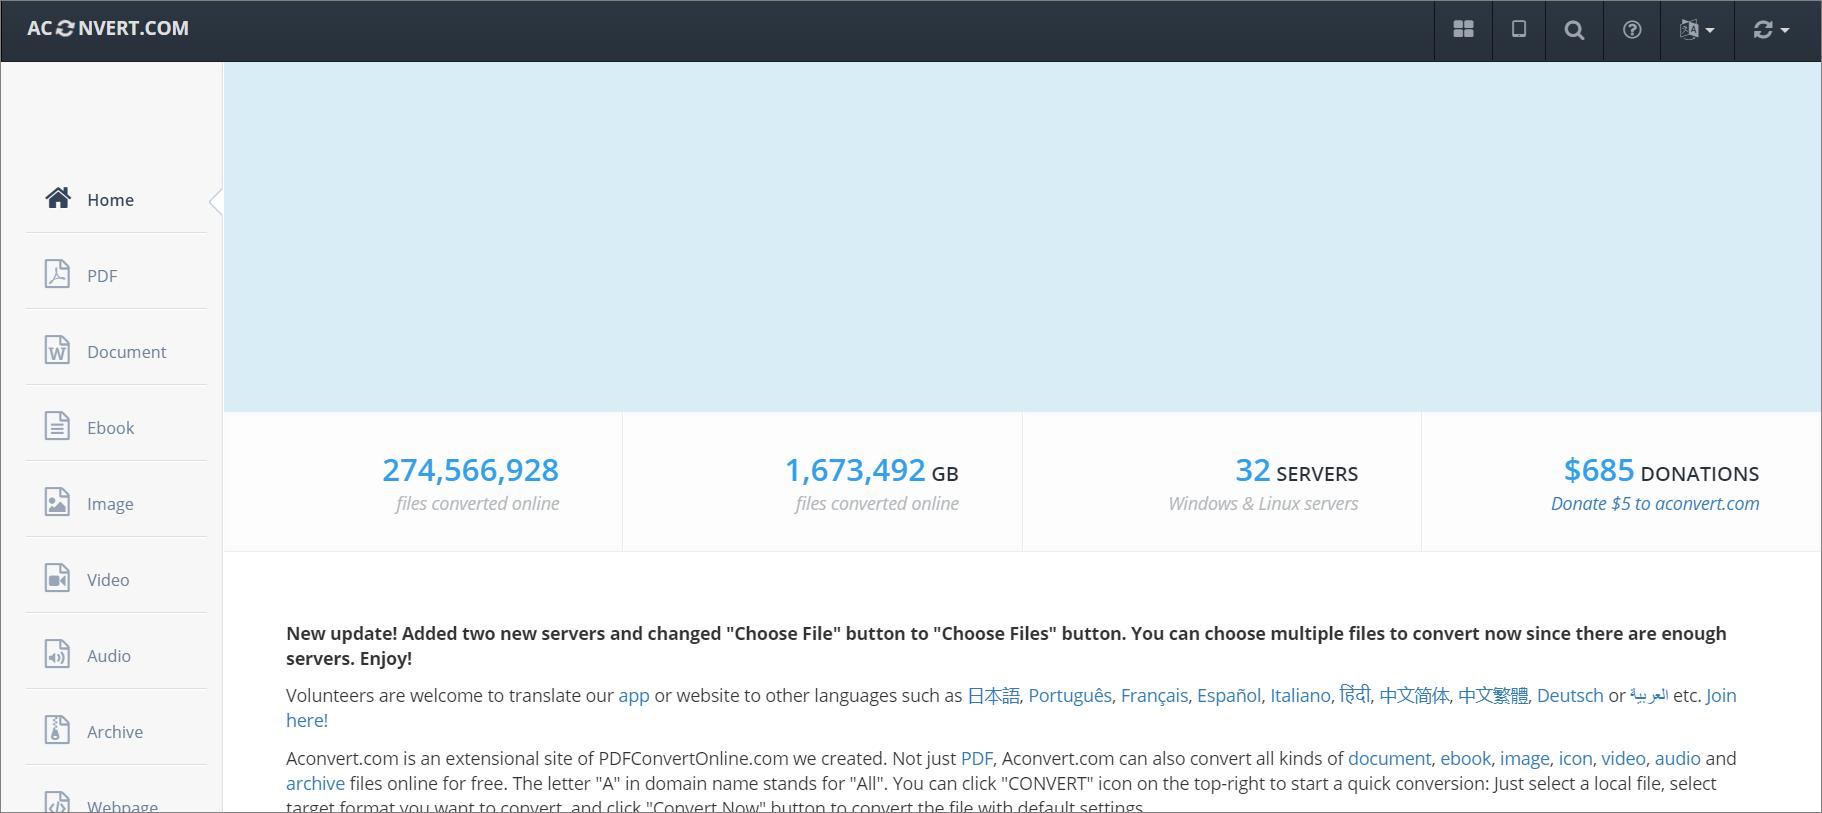Follow the 'video' link in description
Screen dimensions: 1822x813
point(1624,759)
